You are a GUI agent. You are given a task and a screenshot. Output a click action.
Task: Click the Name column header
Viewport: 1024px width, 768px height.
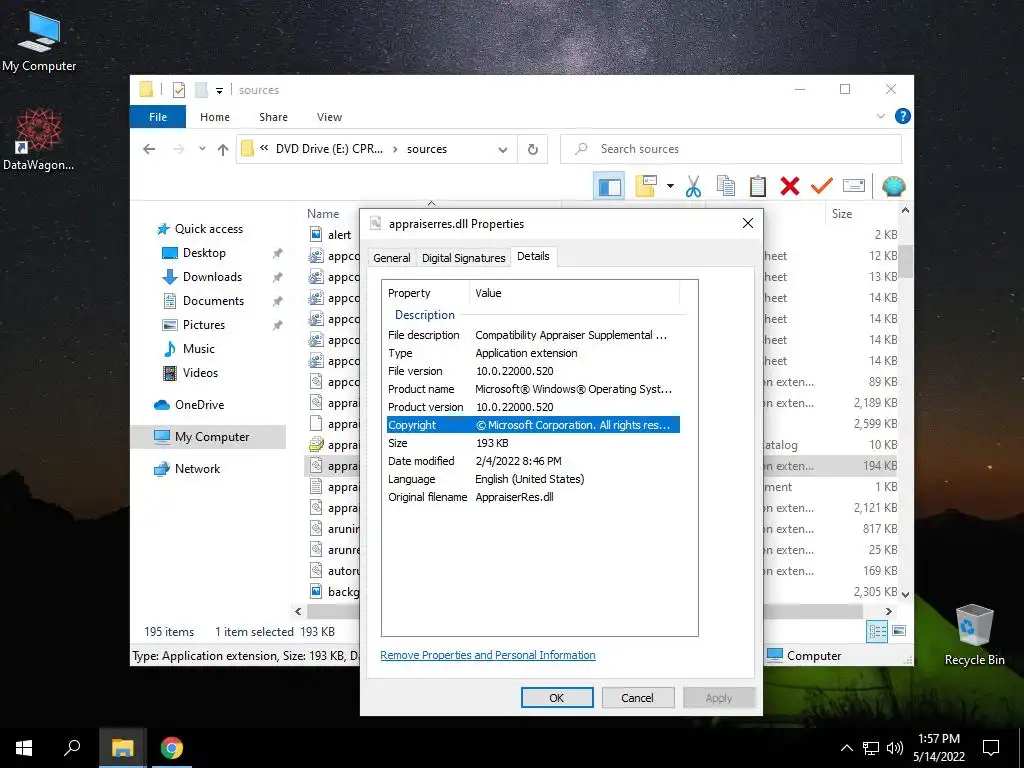[x=323, y=214]
